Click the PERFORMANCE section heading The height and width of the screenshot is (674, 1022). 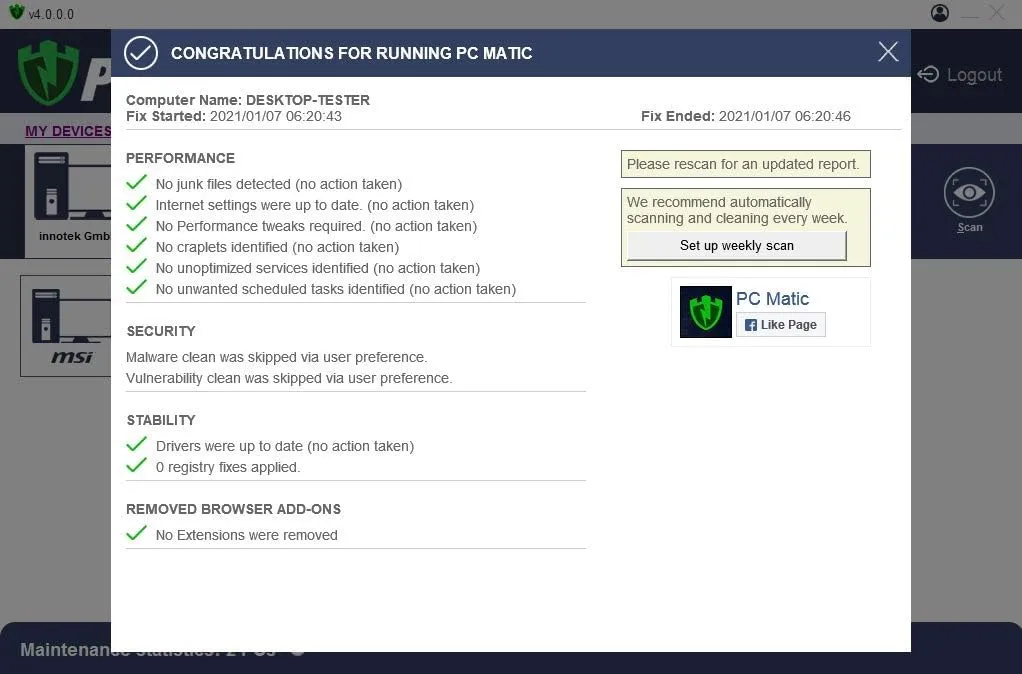pos(181,158)
